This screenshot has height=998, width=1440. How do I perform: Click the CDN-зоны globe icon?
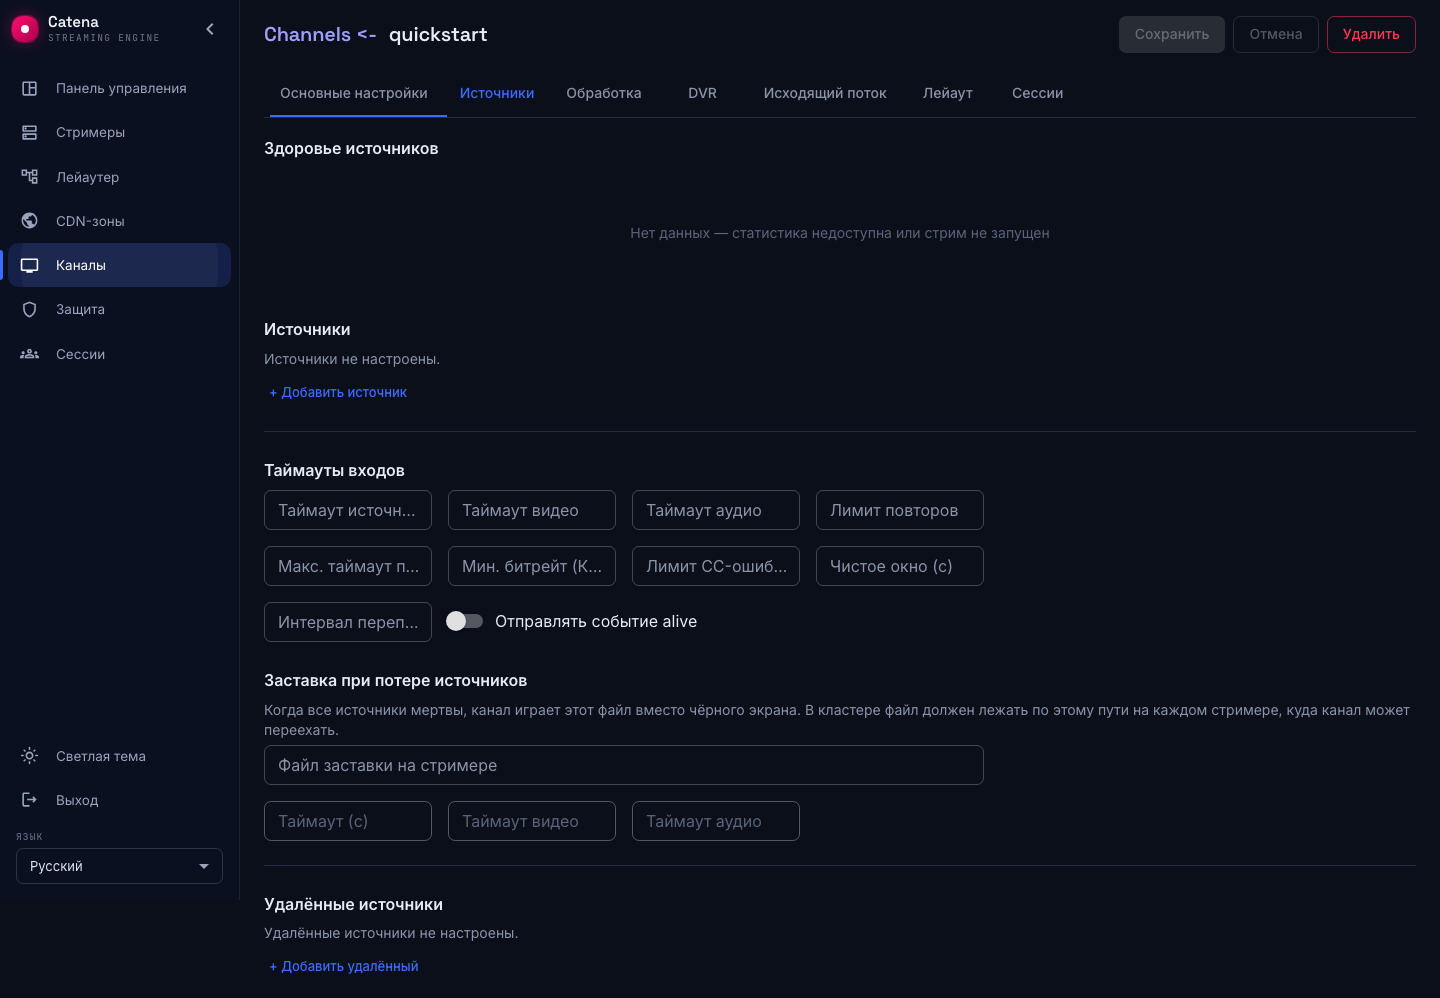[30, 221]
